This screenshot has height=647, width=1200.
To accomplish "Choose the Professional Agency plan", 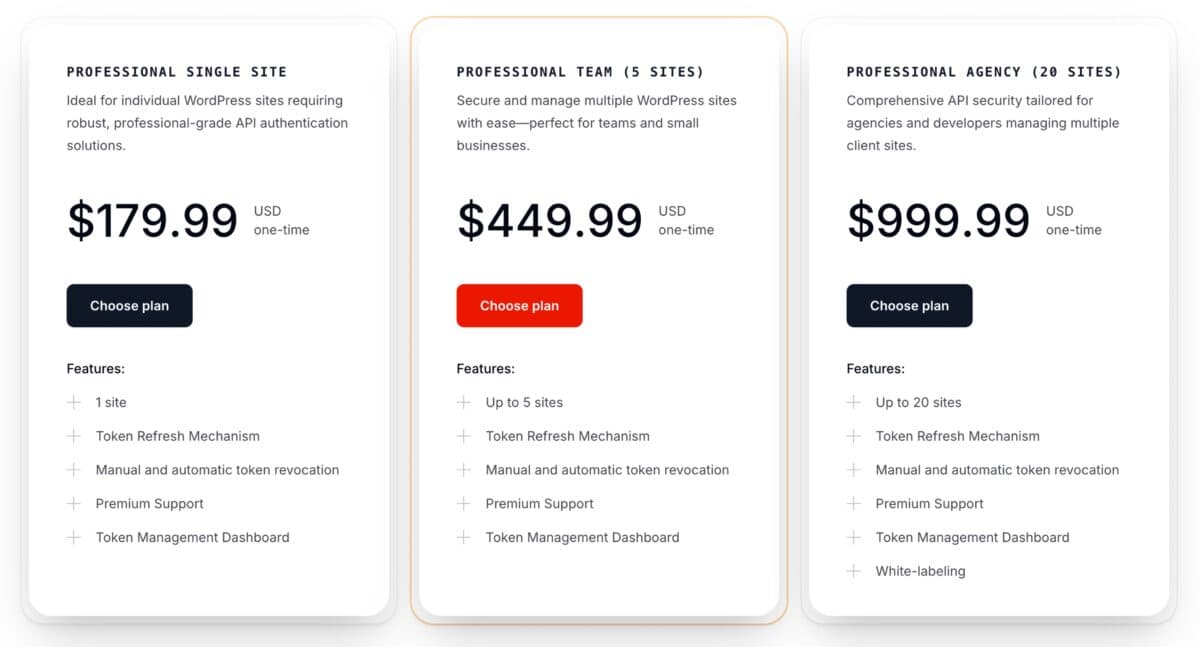I will tap(909, 306).
